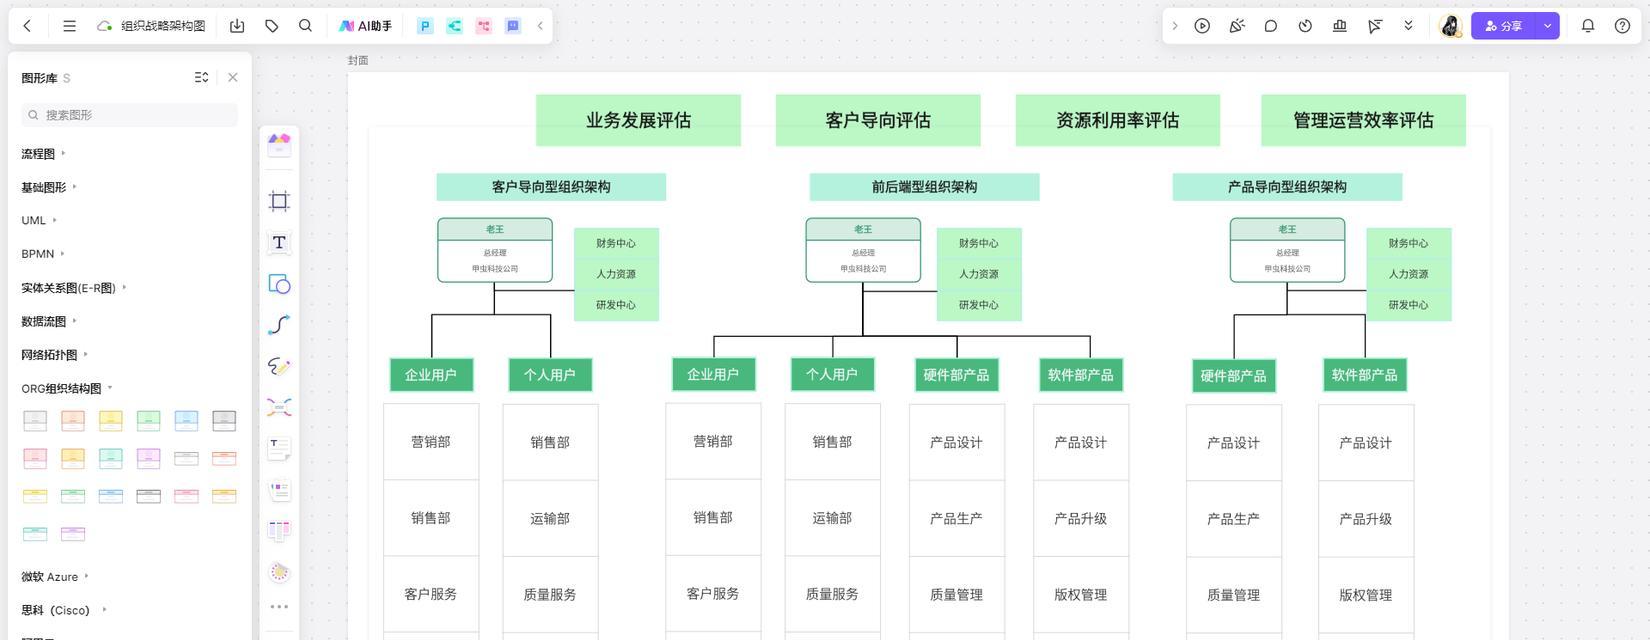Select the 客户导向评估 box
The image size is (1650, 640).
(x=878, y=120)
